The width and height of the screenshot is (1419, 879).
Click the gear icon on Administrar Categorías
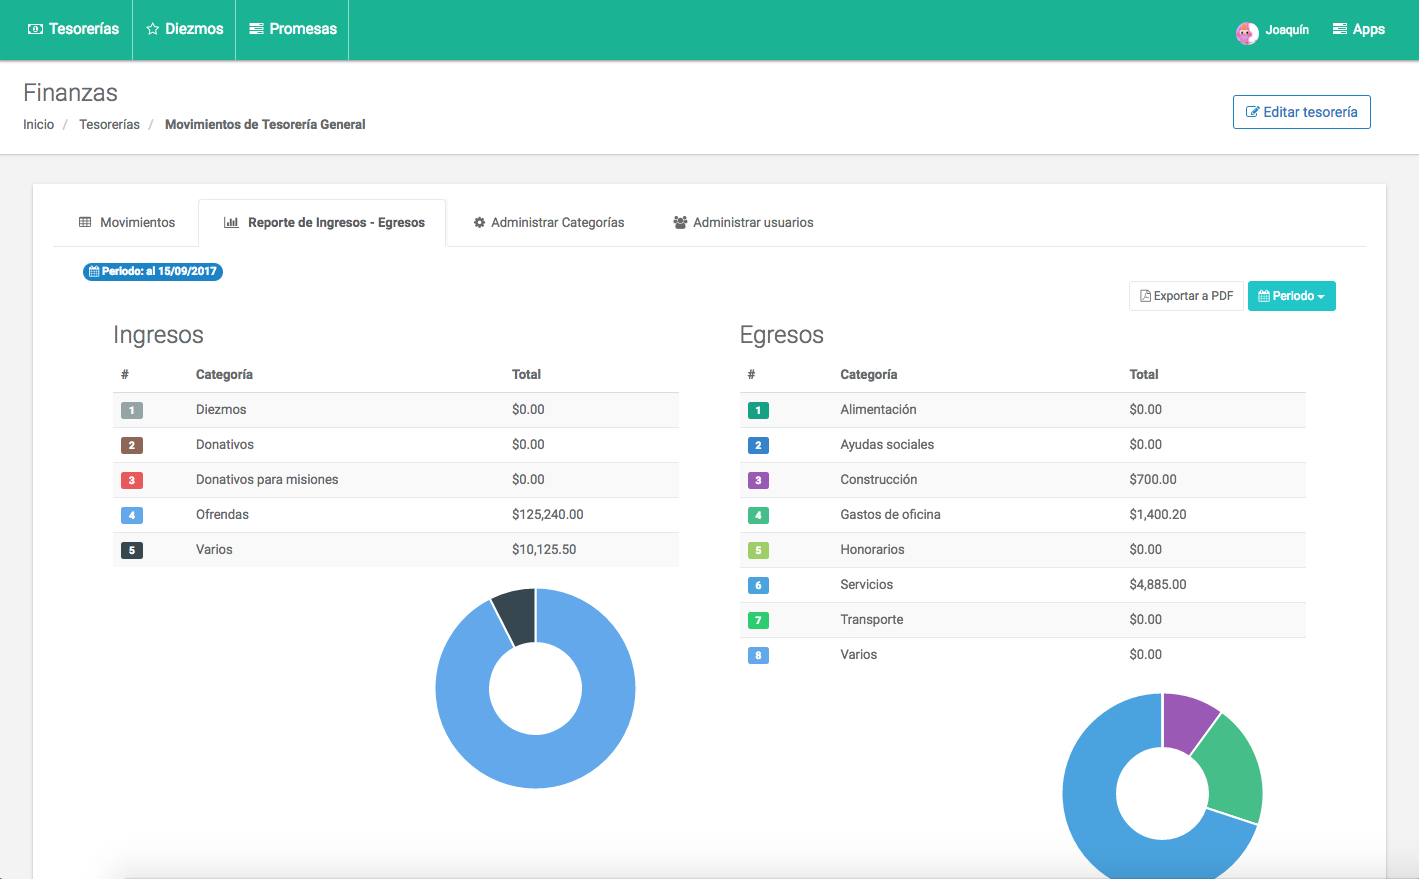point(479,222)
